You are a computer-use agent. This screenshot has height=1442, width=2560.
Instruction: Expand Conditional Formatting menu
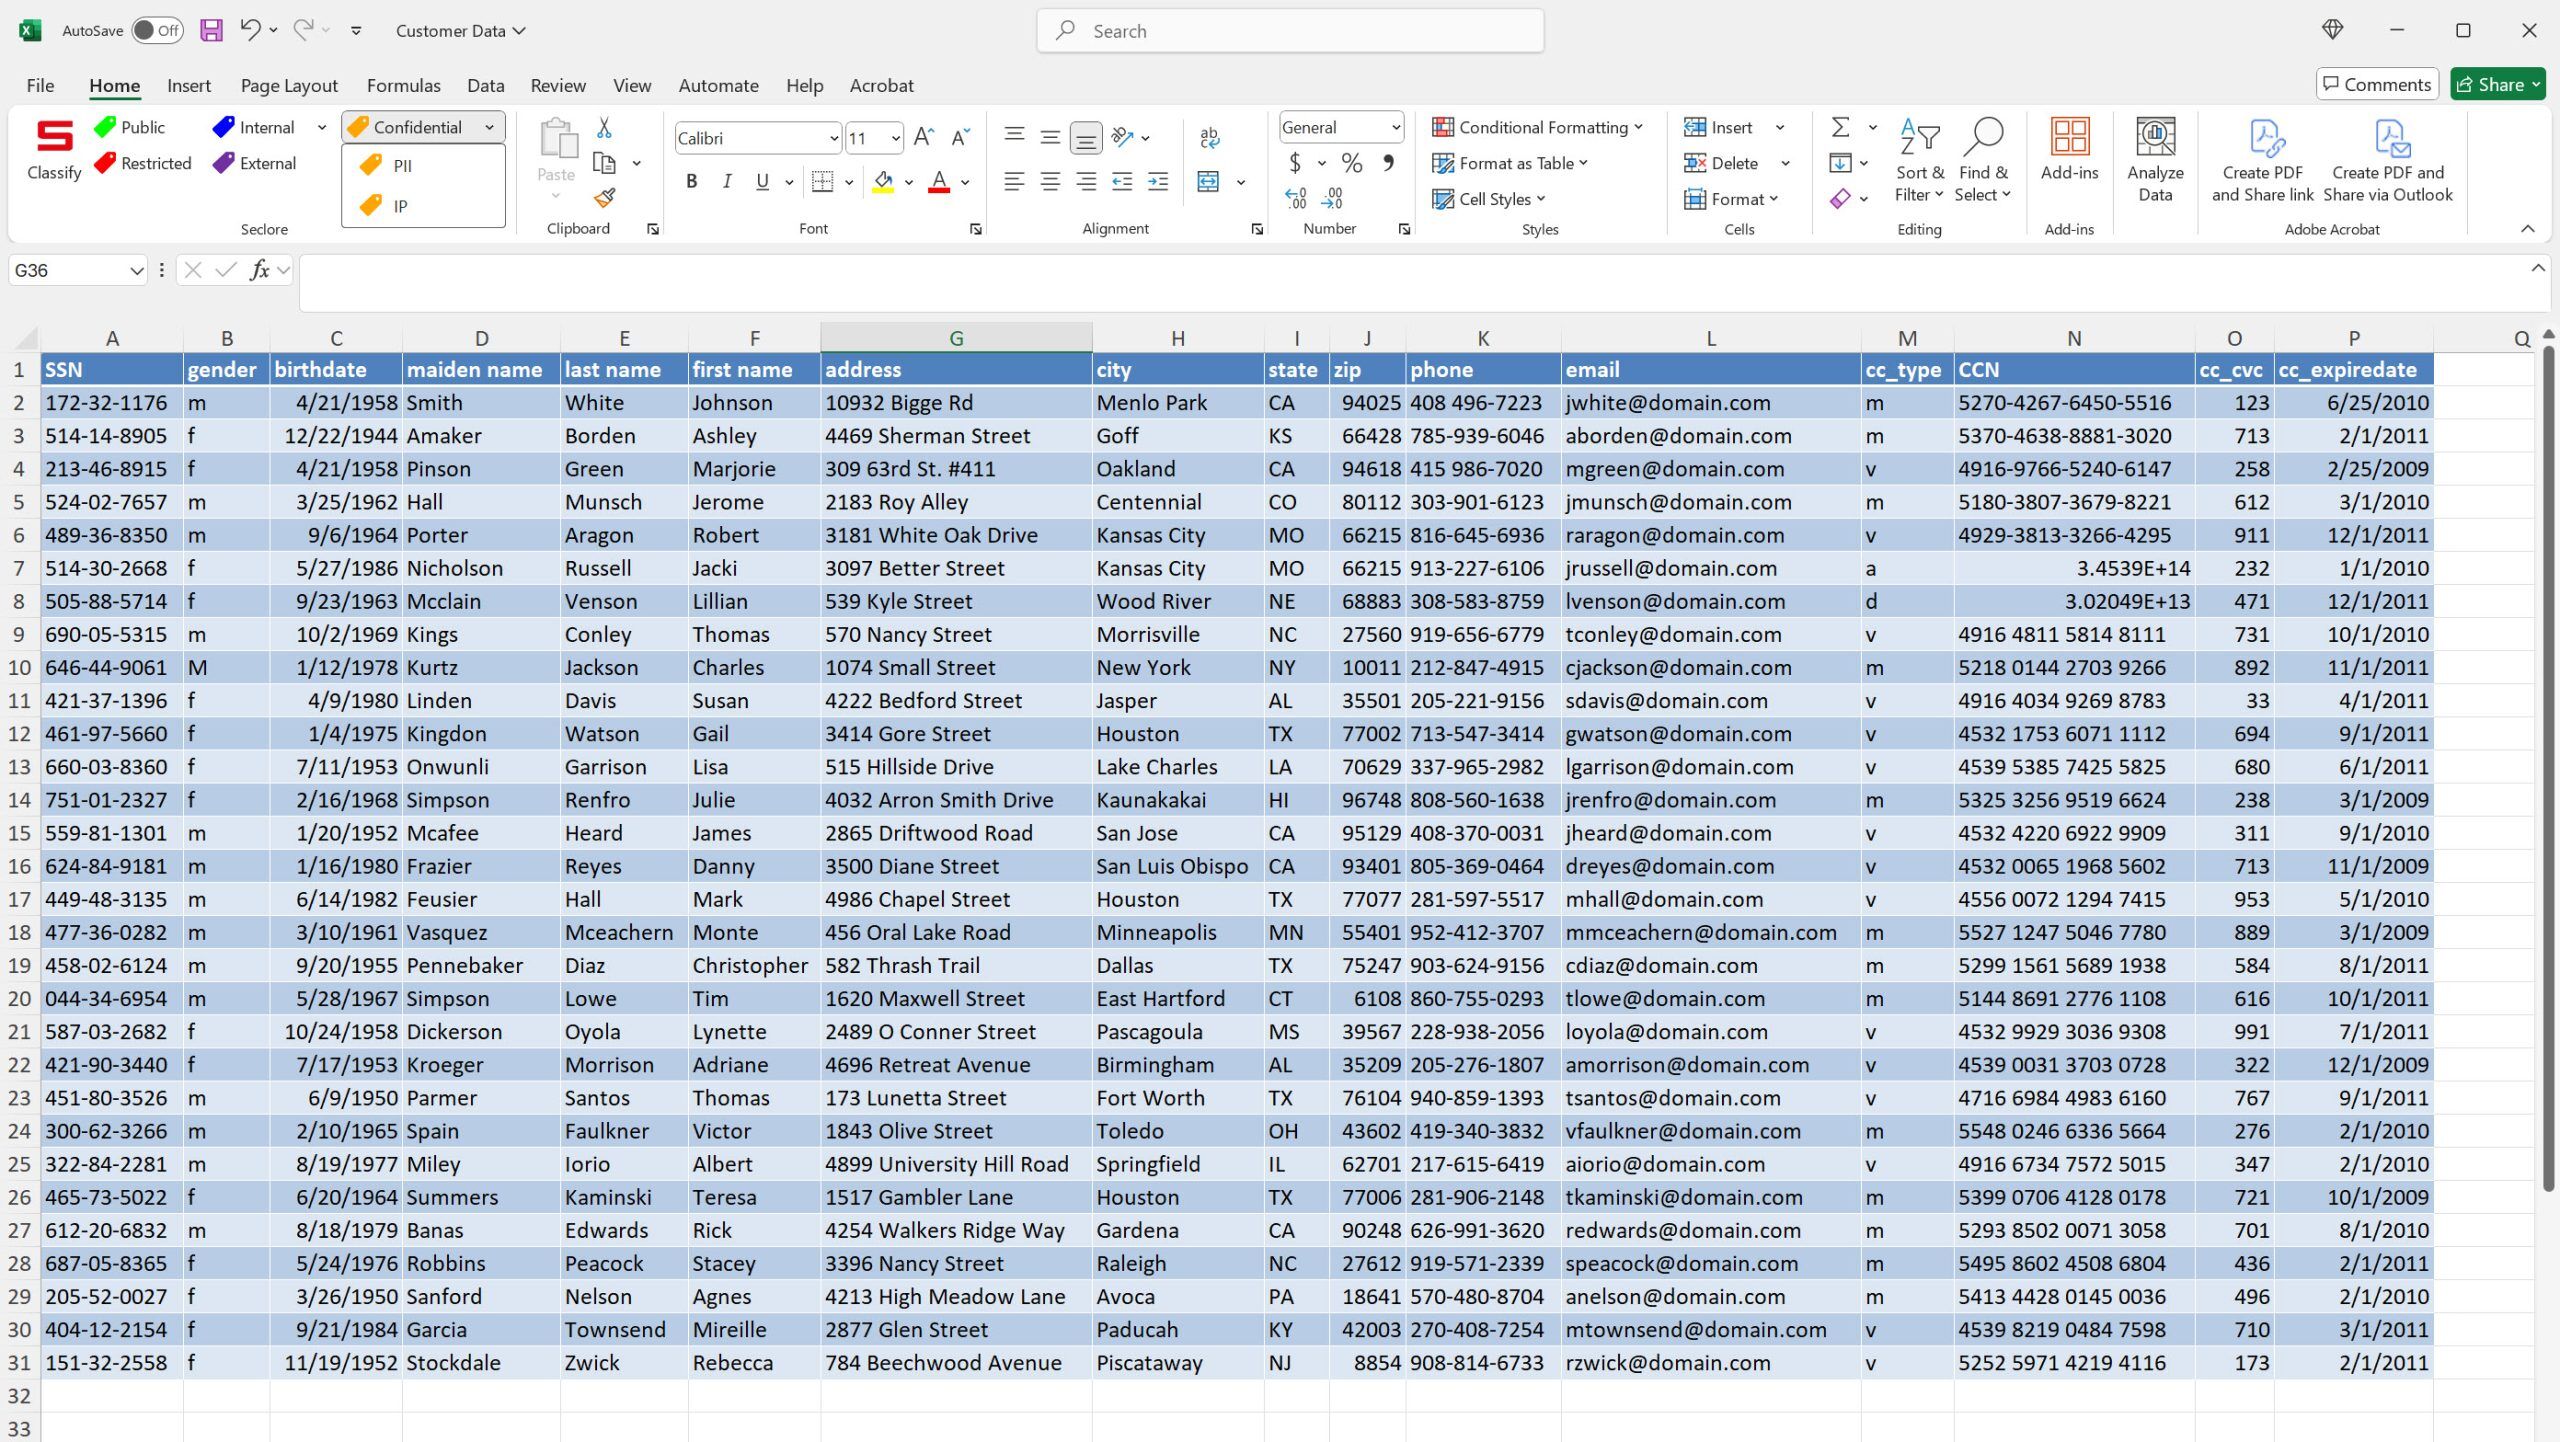(x=1537, y=127)
